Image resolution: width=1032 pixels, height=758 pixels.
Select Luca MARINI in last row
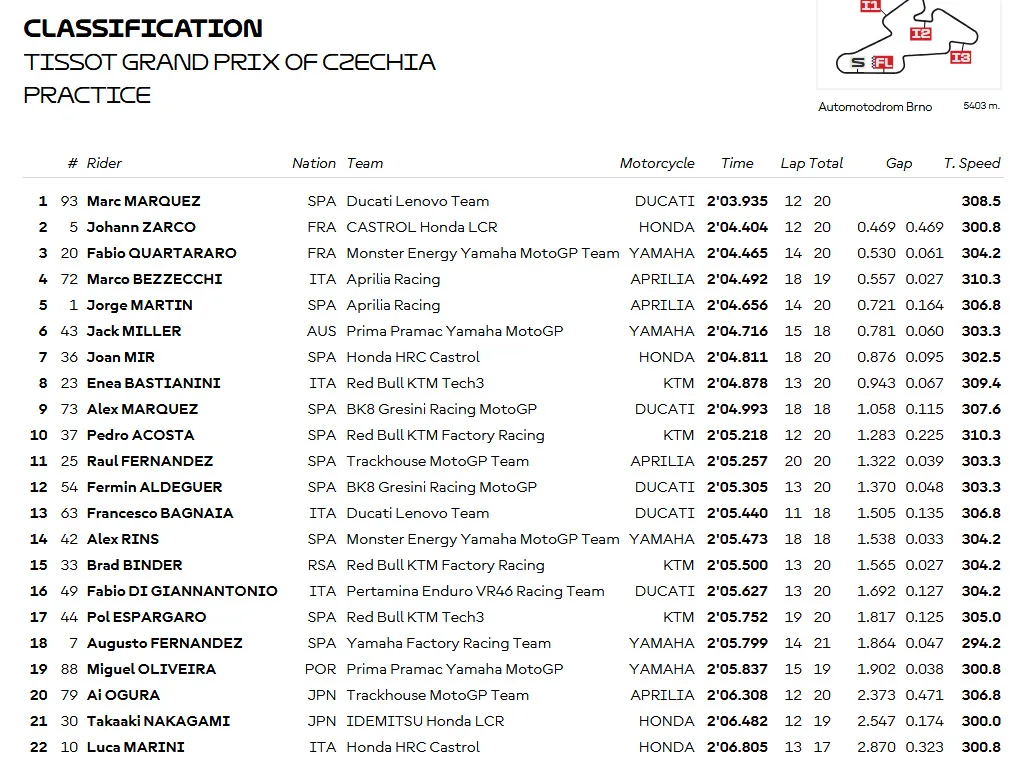[136, 747]
